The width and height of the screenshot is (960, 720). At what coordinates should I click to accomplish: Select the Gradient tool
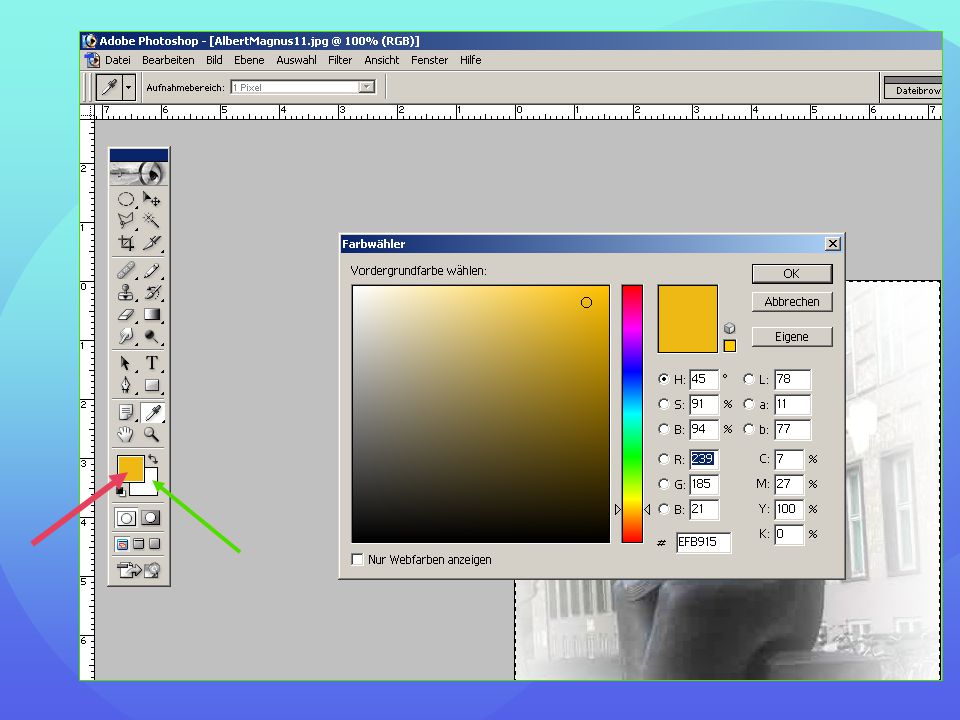(151, 314)
